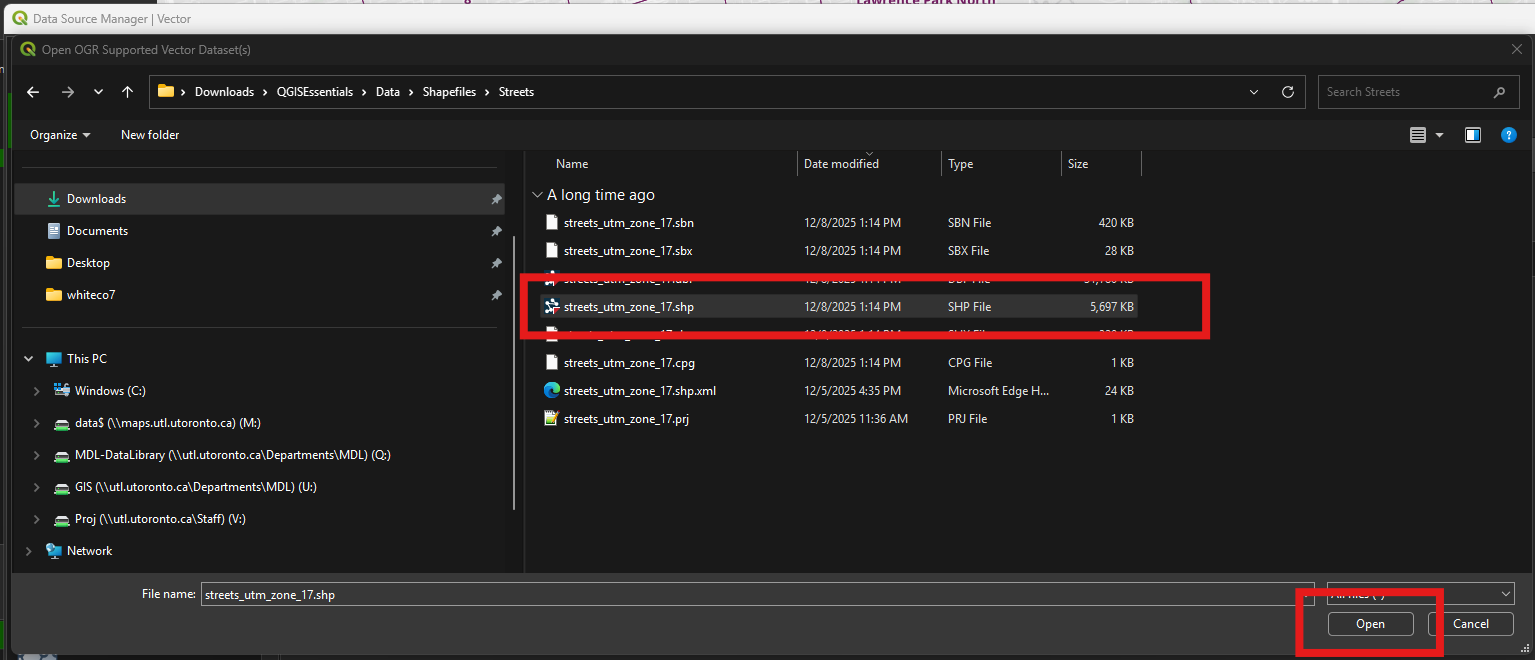Open the file type filter dropdown
The image size is (1535, 660).
click(1420, 594)
